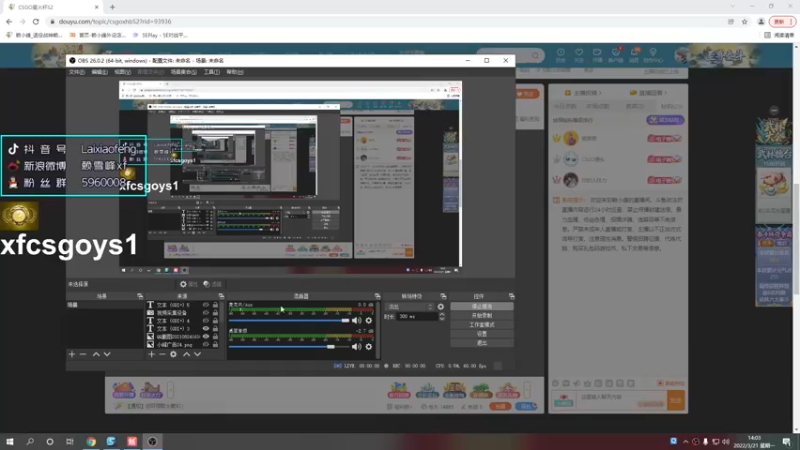Open Settings from the Controls dock
This screenshot has width=800, height=450.
tap(482, 334)
